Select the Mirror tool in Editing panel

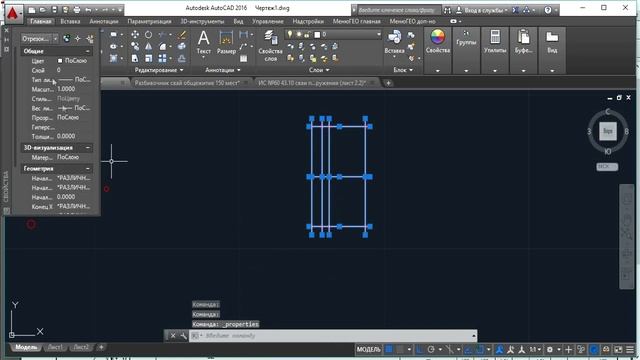(x=149, y=47)
